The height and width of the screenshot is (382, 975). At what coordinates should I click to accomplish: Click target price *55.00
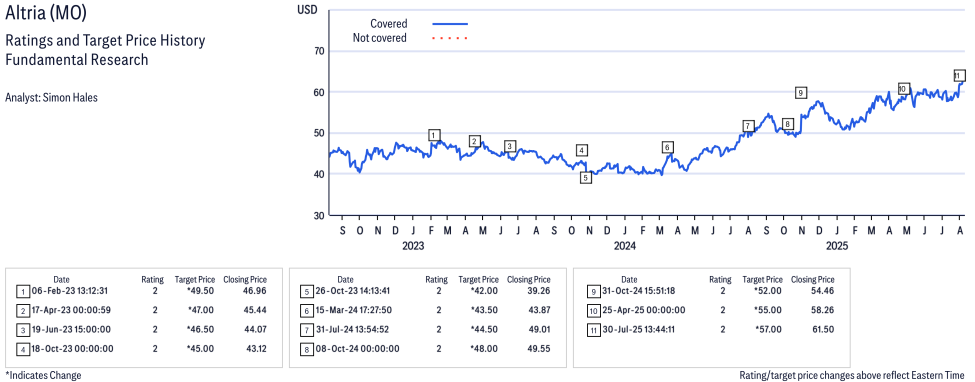[x=769, y=310]
